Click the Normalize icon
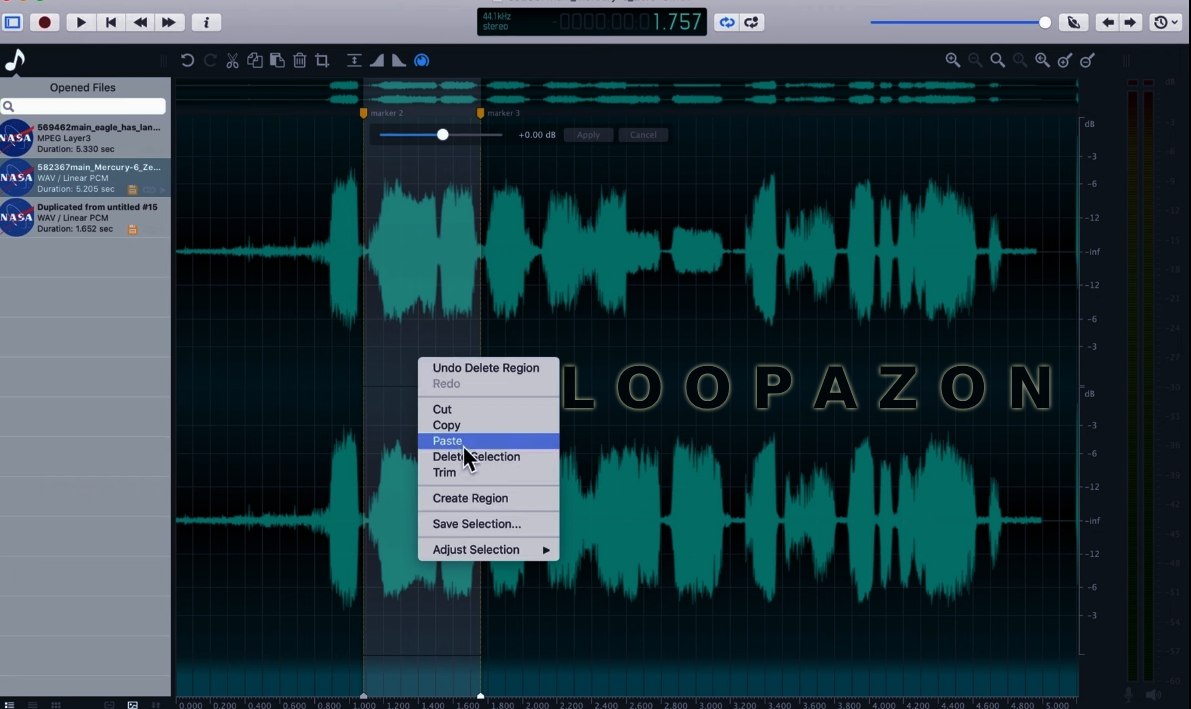The image size is (1191, 709). click(354, 60)
